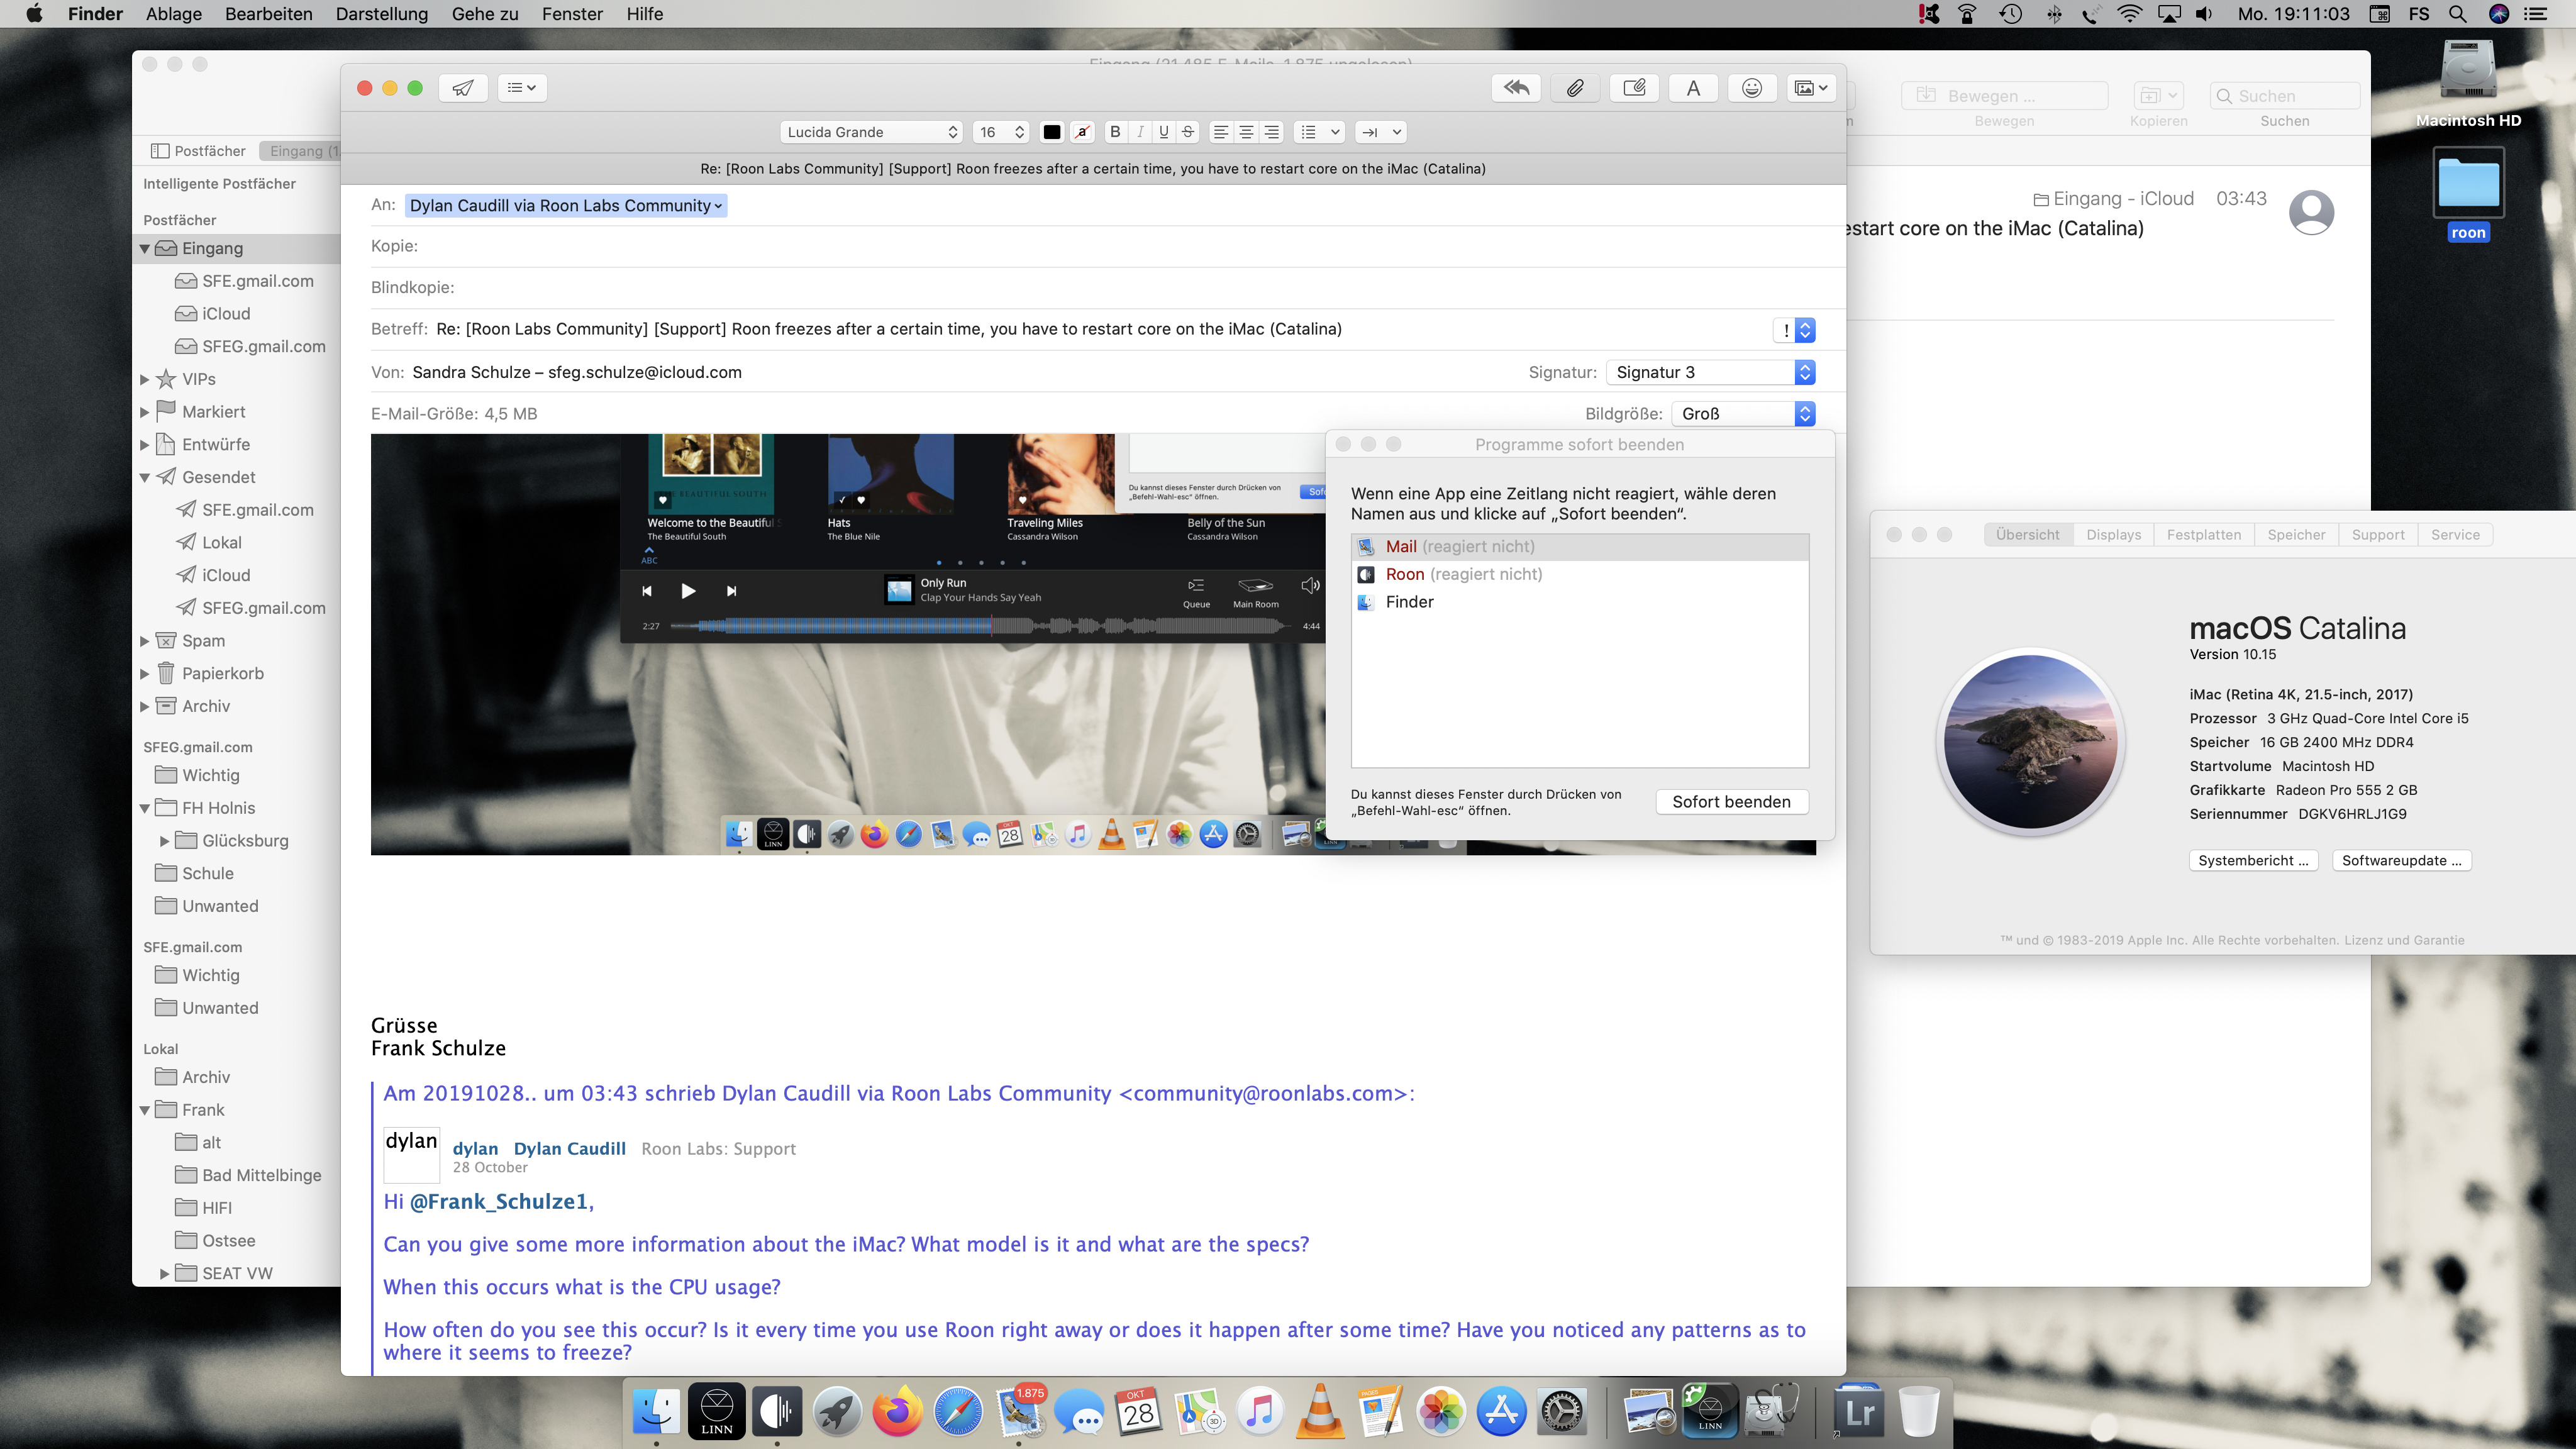This screenshot has height=1449, width=2576.
Task: Open the markup/edit attachment icon
Action: coord(1634,88)
